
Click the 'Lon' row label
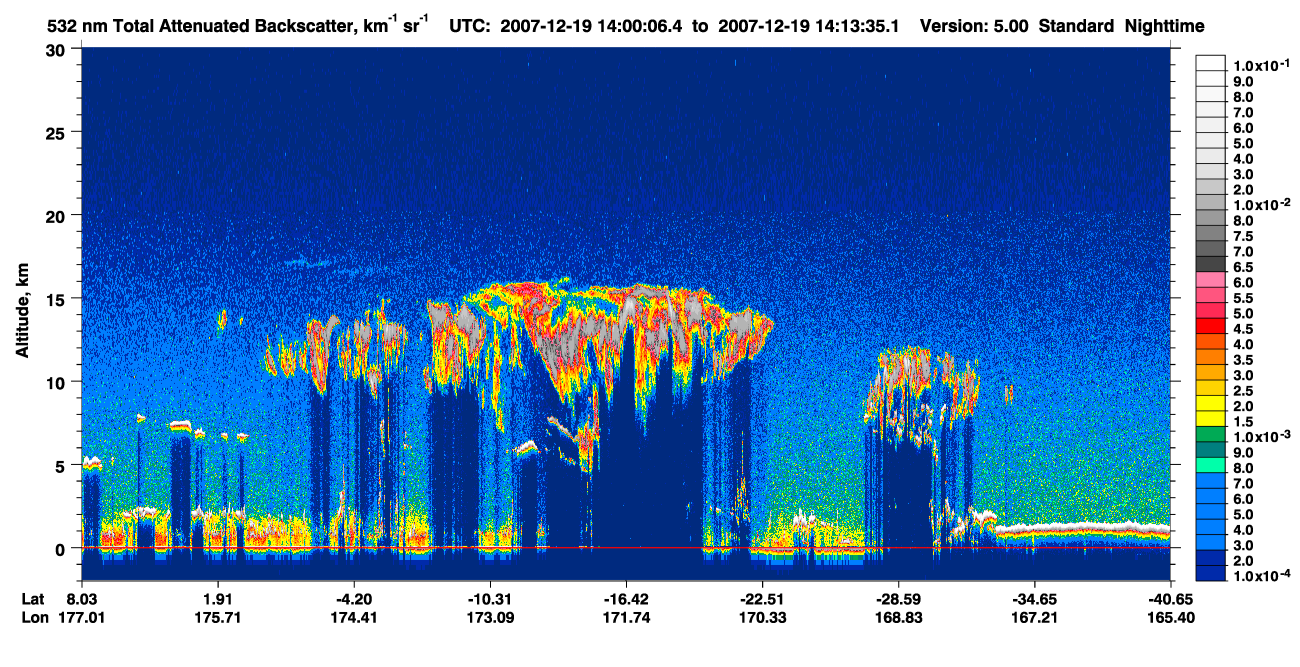click(33, 618)
